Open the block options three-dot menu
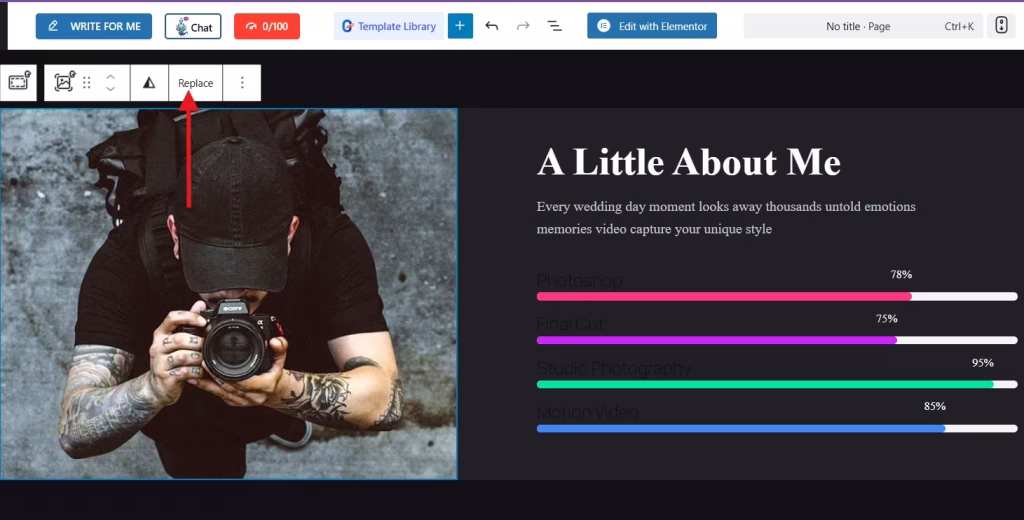Screen dimensions: 1024x520 [242, 82]
